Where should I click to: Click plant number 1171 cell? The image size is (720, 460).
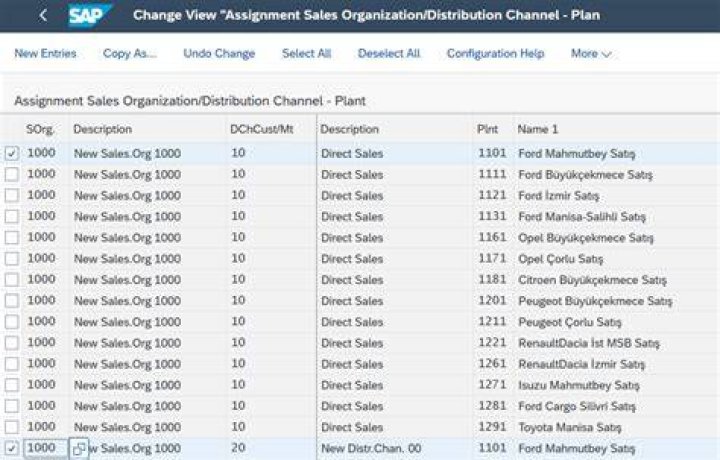tap(492, 259)
